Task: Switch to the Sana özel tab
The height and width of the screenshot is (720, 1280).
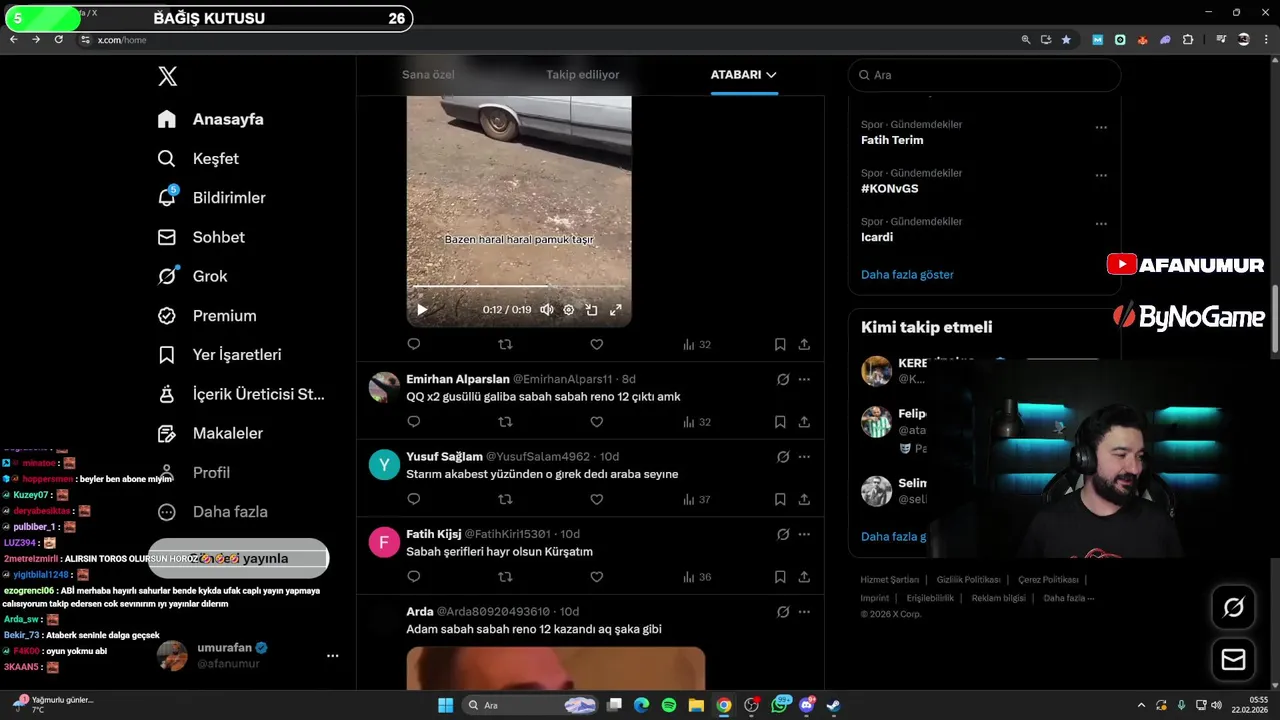Action: tap(428, 75)
